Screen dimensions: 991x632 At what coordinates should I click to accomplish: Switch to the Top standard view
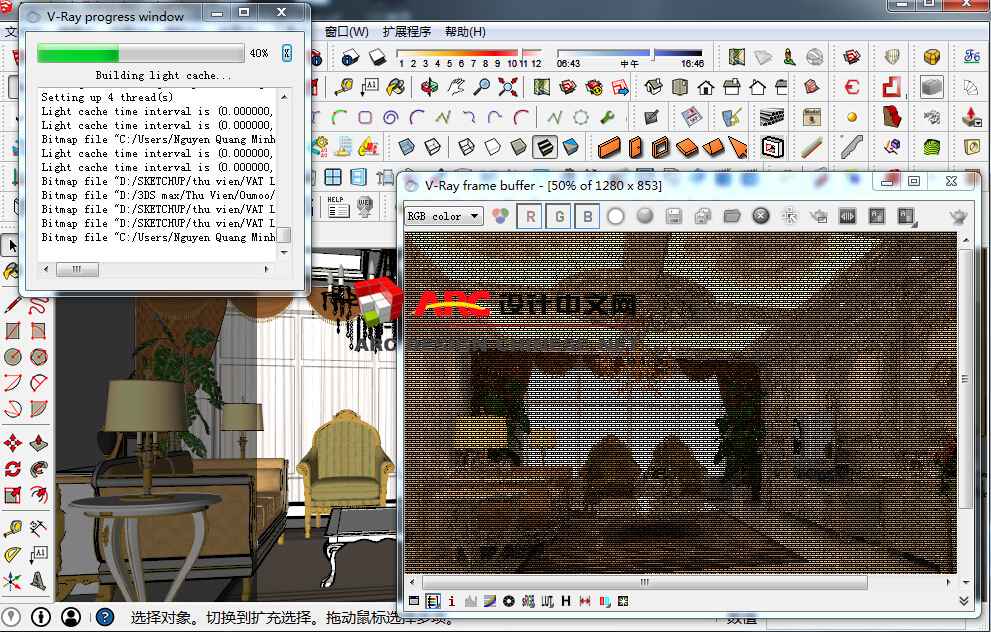click(680, 87)
